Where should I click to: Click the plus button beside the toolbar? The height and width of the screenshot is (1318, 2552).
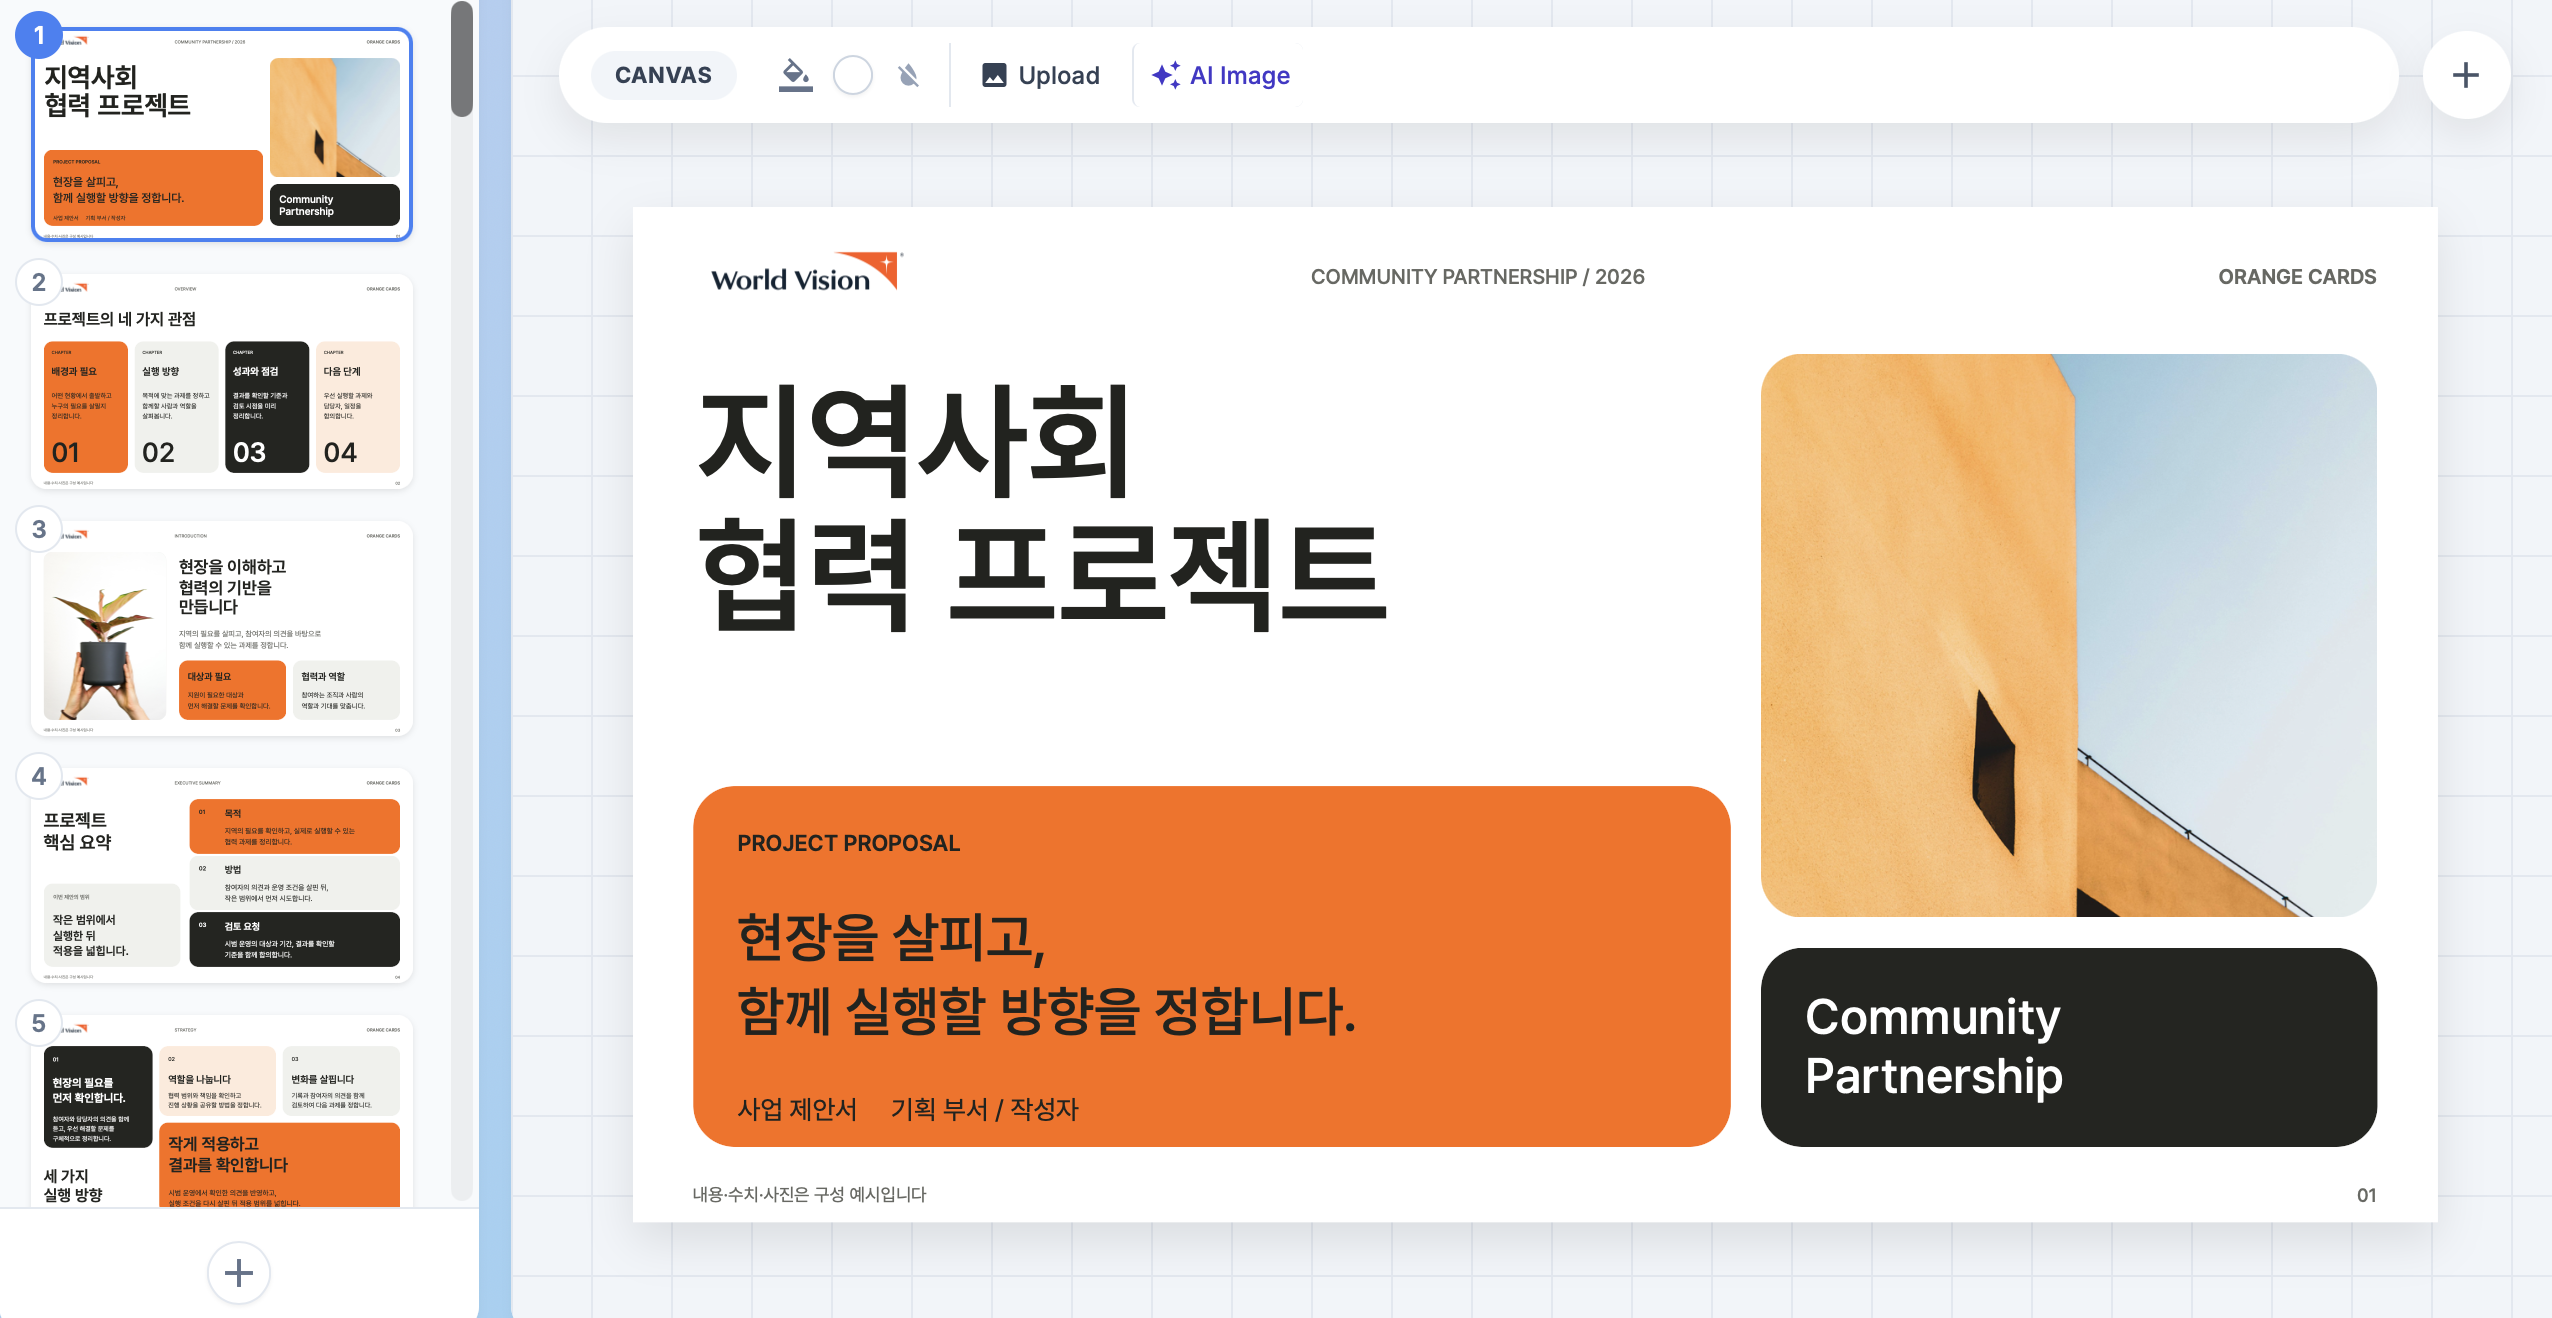[2466, 75]
